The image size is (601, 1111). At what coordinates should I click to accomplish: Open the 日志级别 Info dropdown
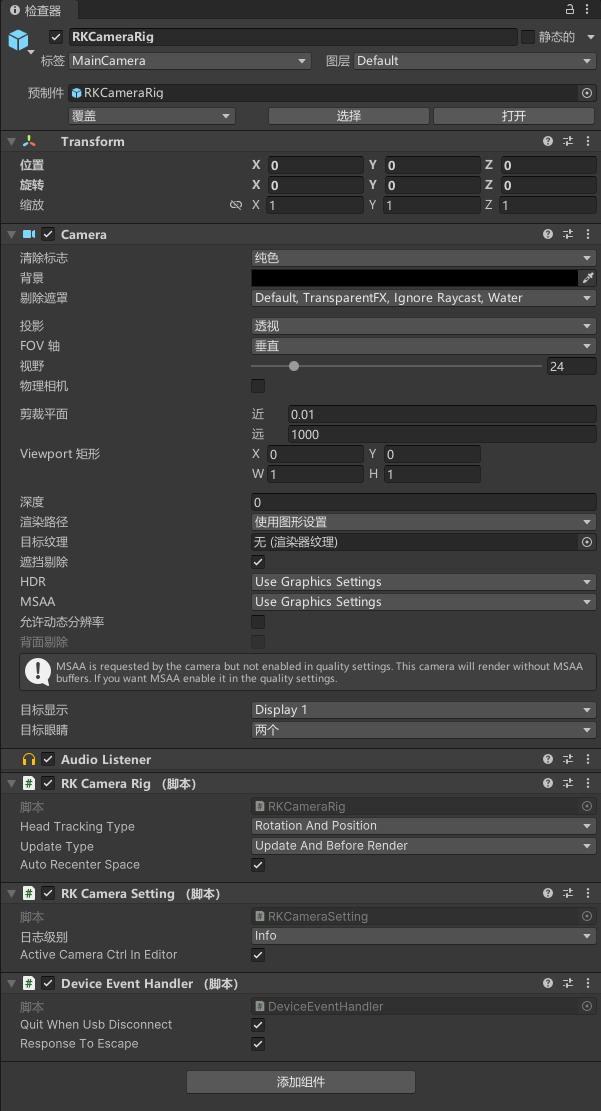point(424,935)
